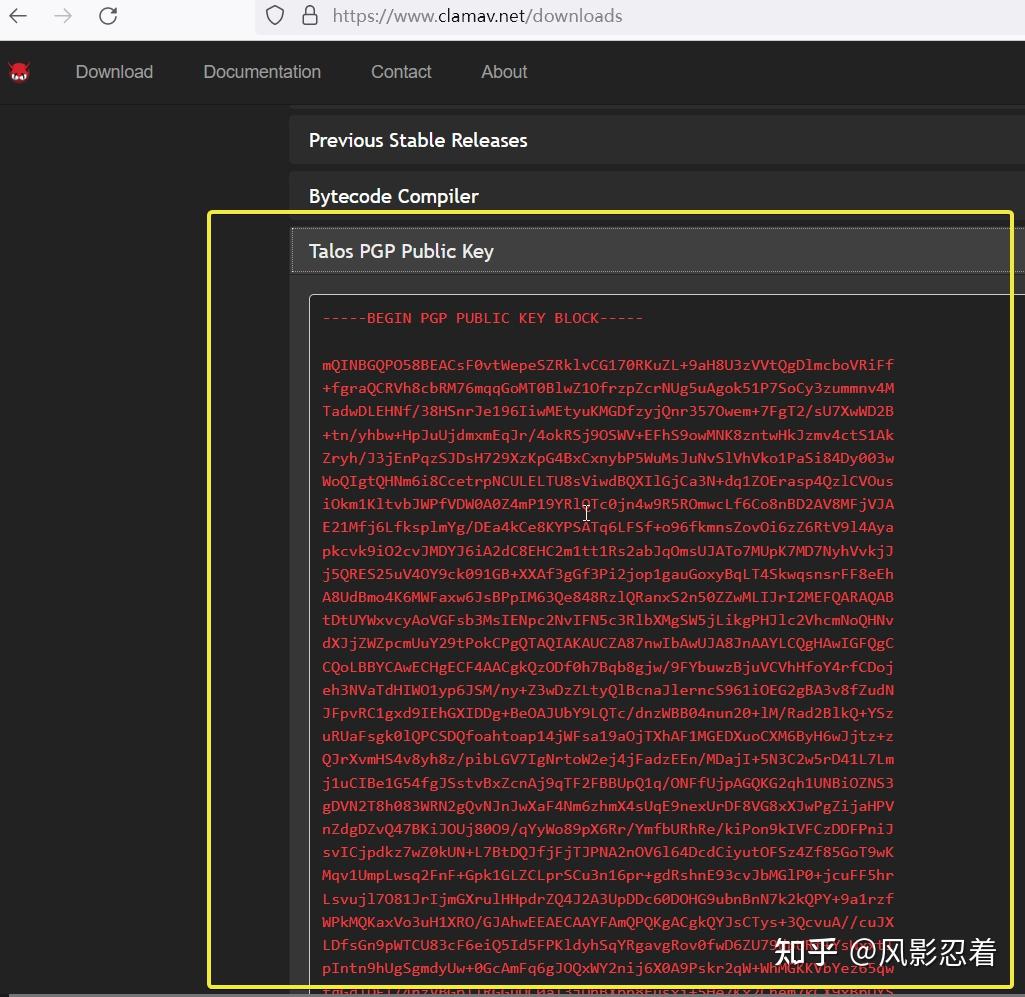Image resolution: width=1025 pixels, height=997 pixels.
Task: Click the key line starting svICjpdkz7wZ0kUN
Action: [x=608, y=853]
